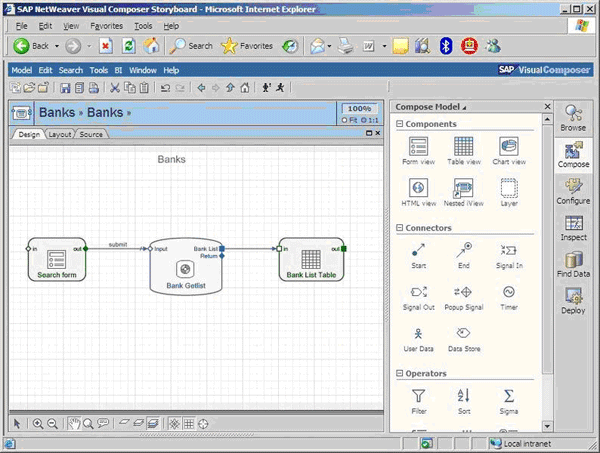Click the browser Favorites star button
The width and height of the screenshot is (600, 453).
click(x=247, y=46)
